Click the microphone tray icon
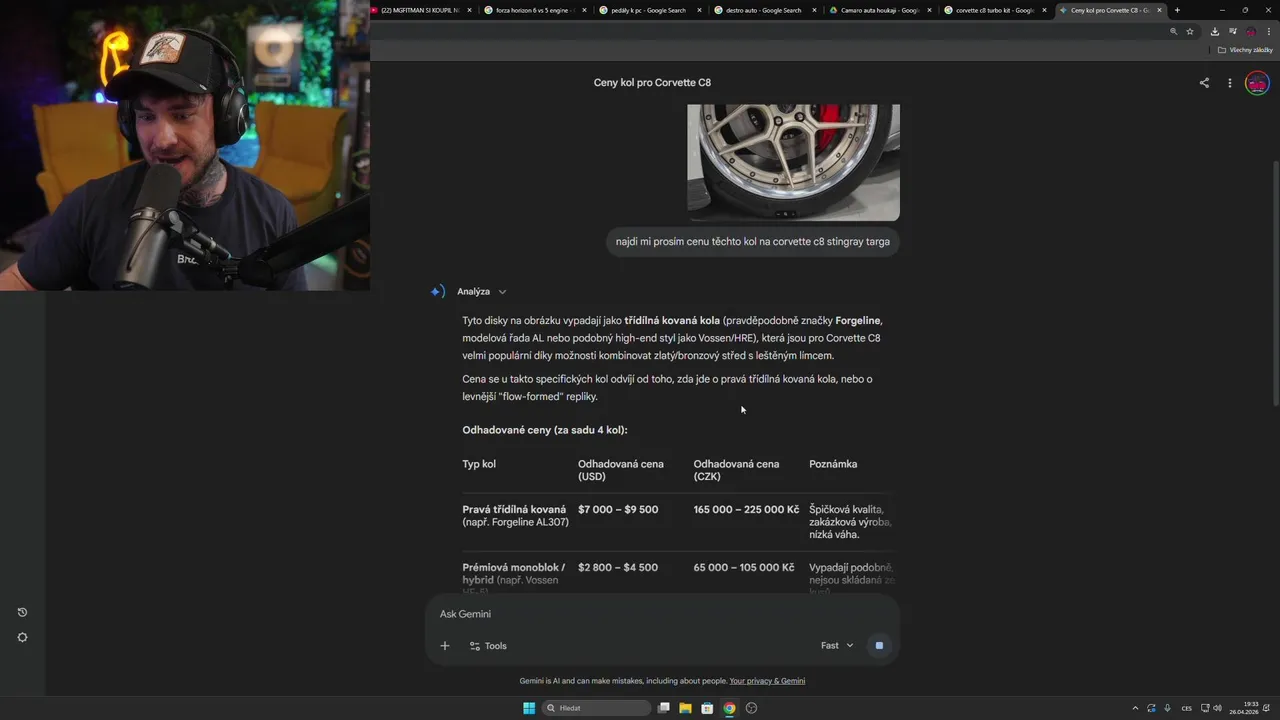Viewport: 1280px width, 720px height. (x=1167, y=708)
